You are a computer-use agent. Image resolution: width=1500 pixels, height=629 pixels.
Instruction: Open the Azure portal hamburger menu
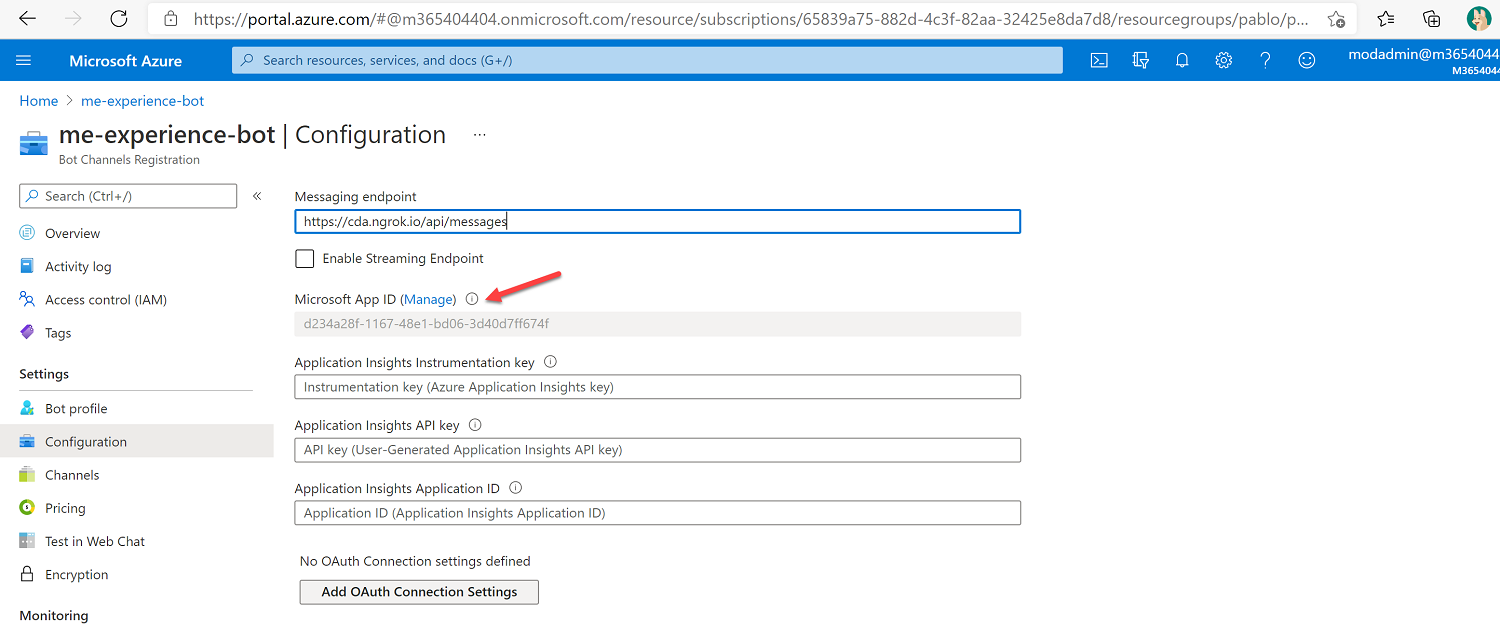(24, 60)
